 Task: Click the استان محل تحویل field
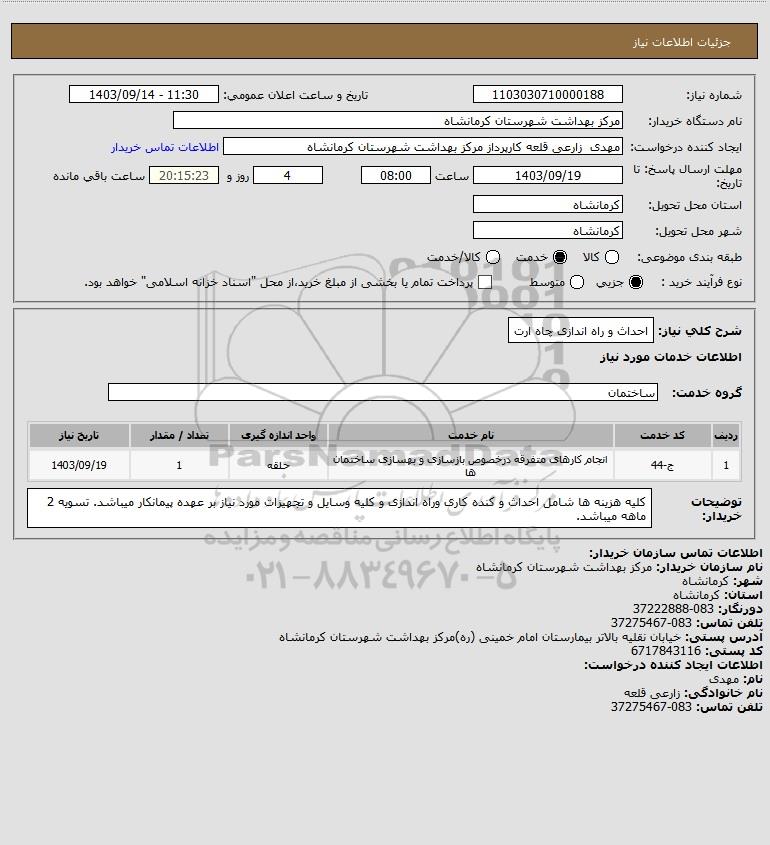(547, 204)
